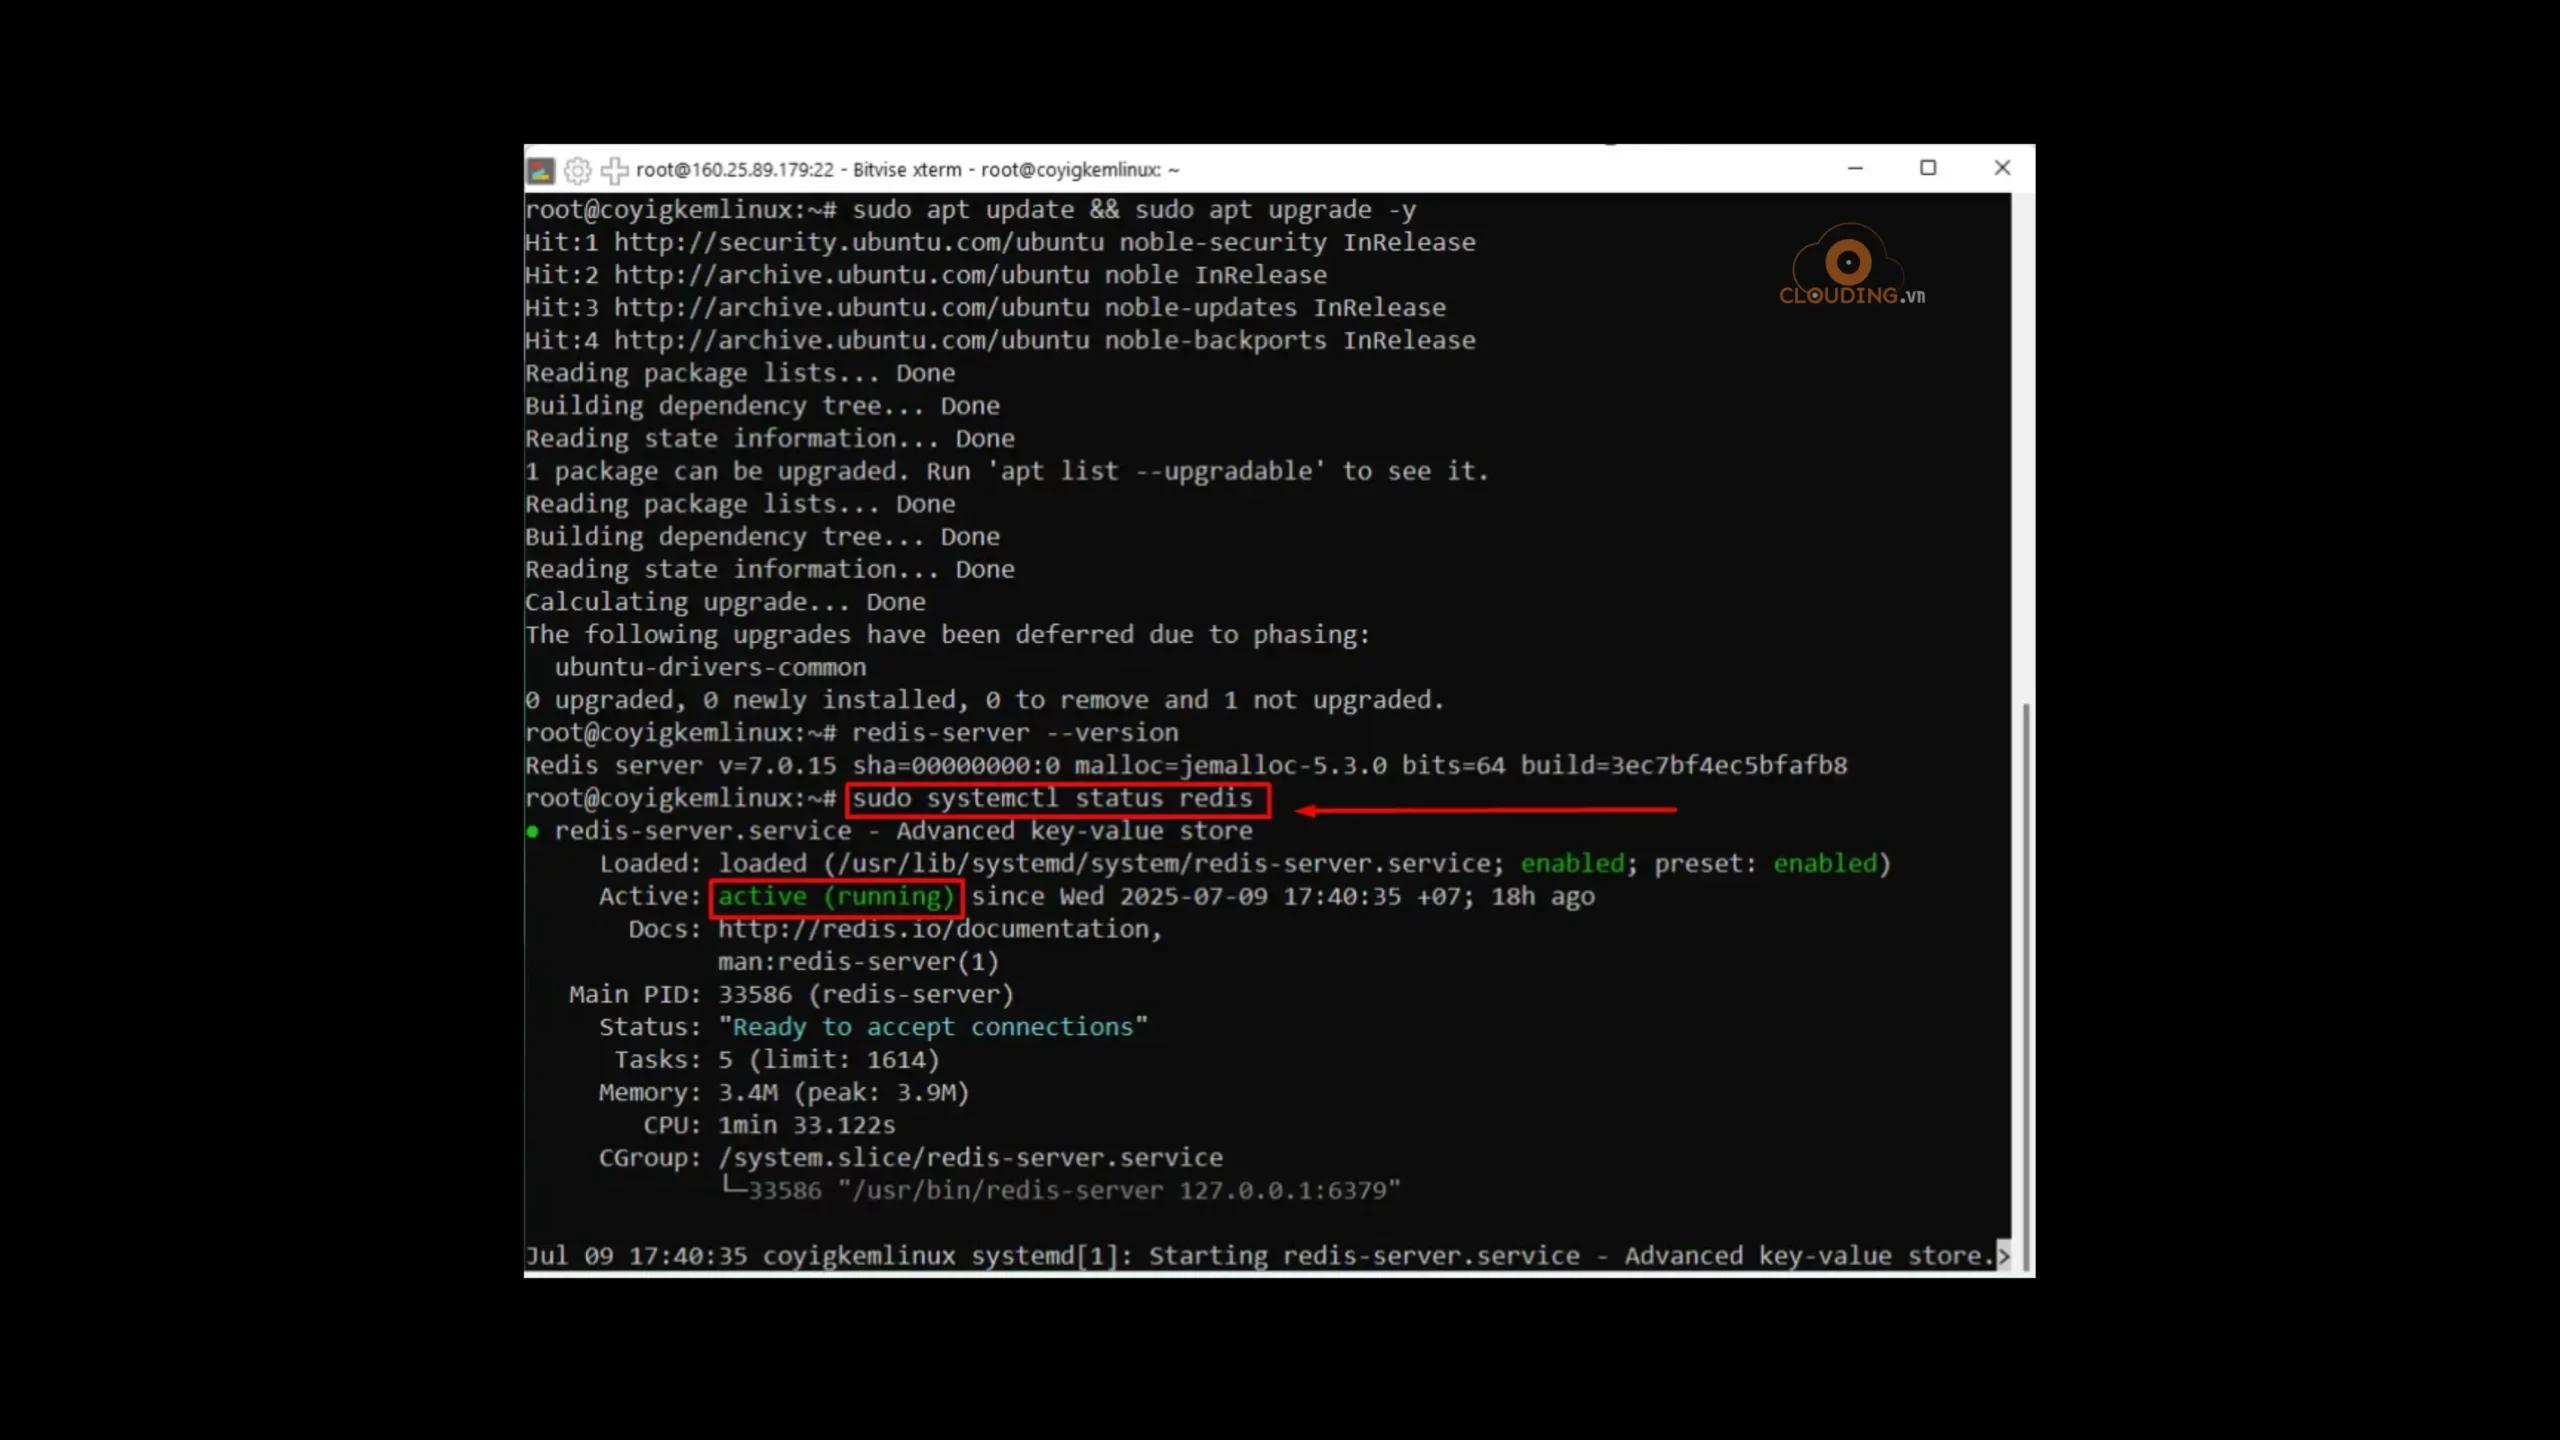2560x1440 pixels.
Task: Maximize the Bitvise xterm window
Action: [x=1928, y=168]
